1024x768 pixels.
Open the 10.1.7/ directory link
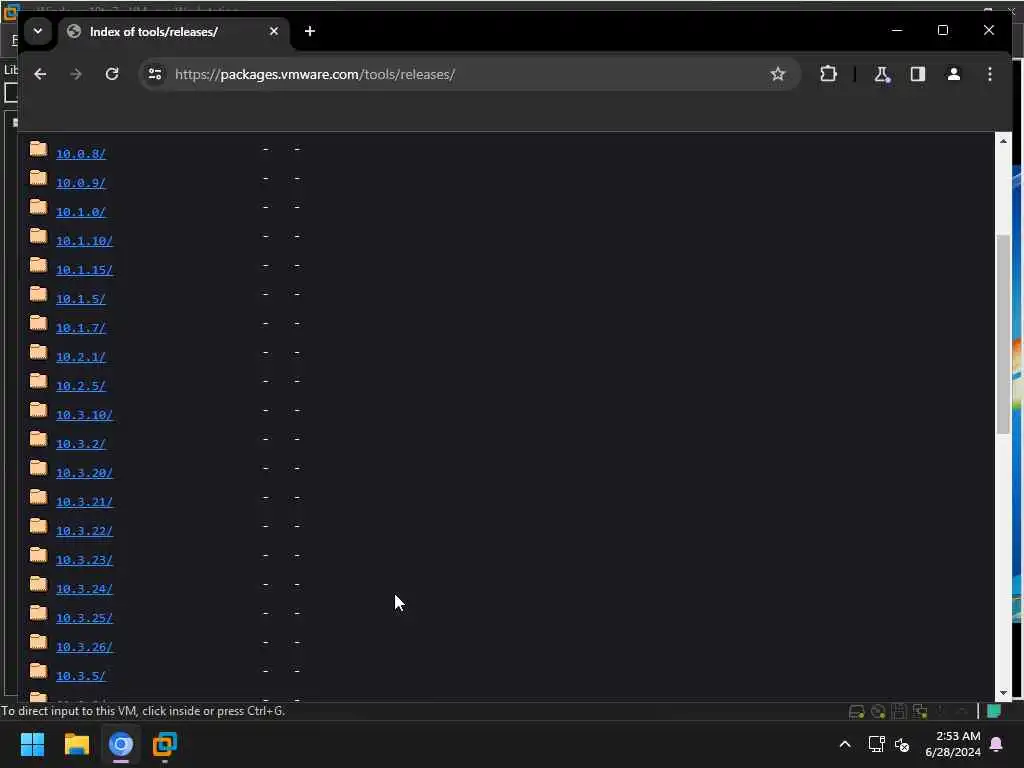[x=80, y=328]
